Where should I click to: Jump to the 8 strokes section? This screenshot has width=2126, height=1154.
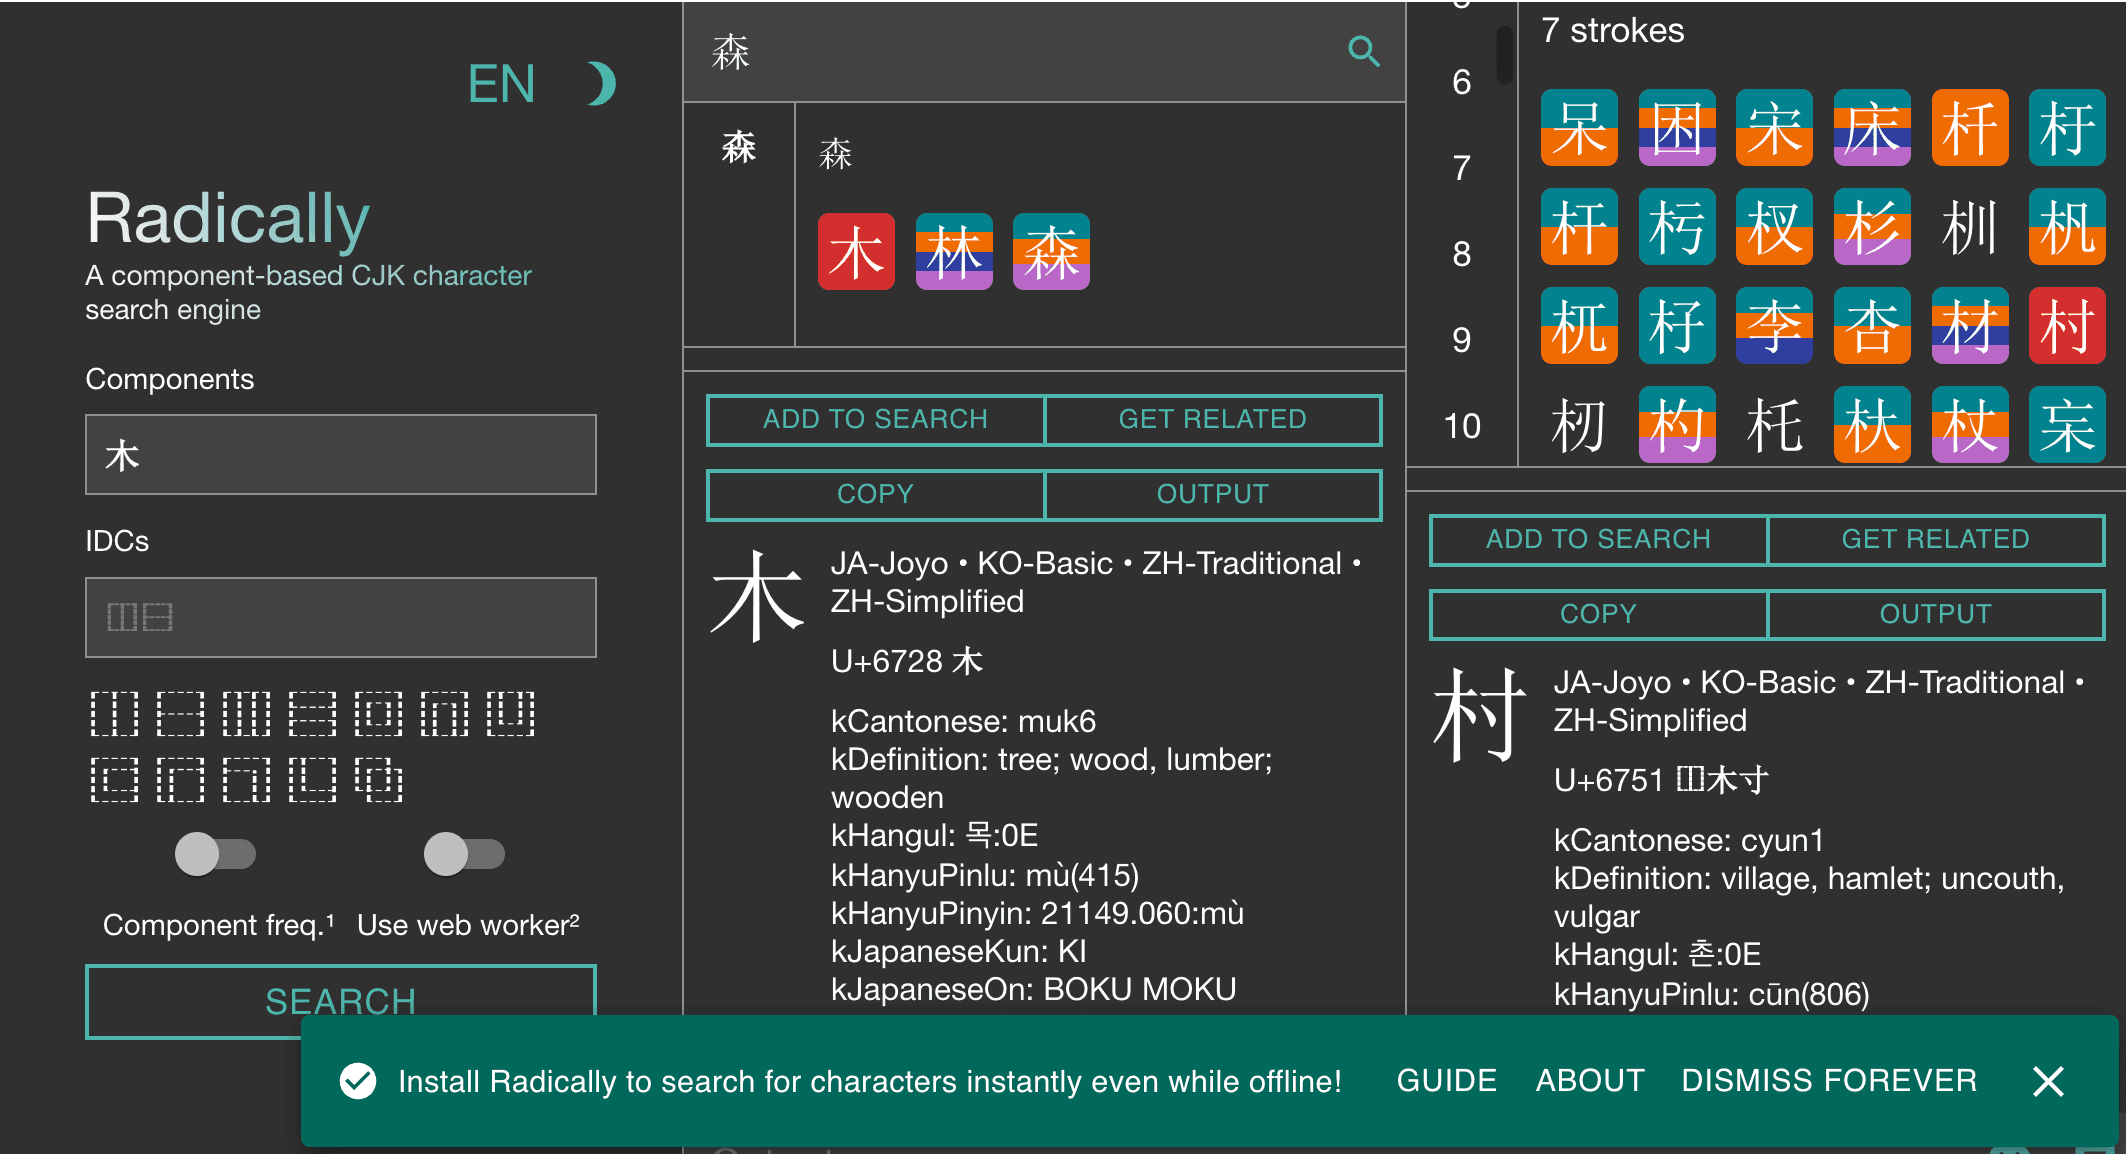pyautogui.click(x=1461, y=254)
